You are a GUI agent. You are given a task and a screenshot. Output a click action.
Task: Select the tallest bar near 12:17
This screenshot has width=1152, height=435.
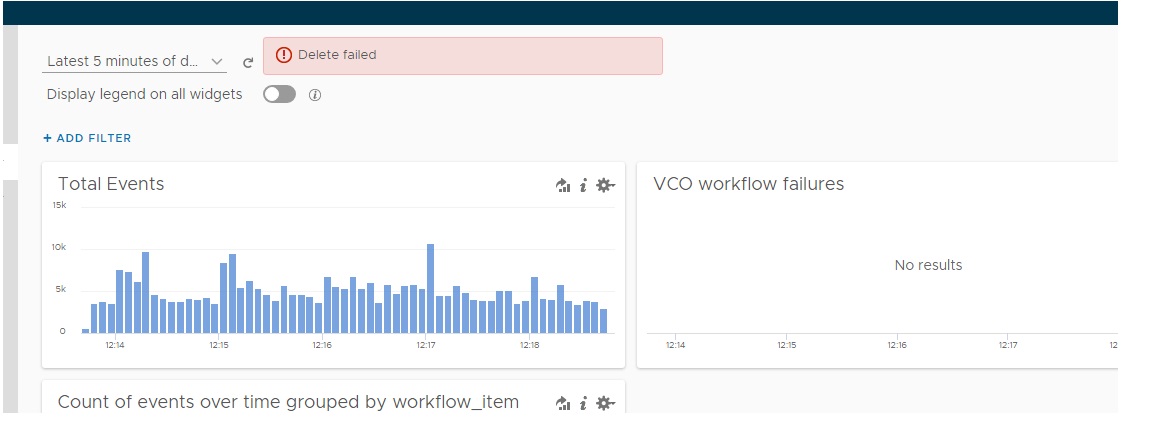coord(430,288)
